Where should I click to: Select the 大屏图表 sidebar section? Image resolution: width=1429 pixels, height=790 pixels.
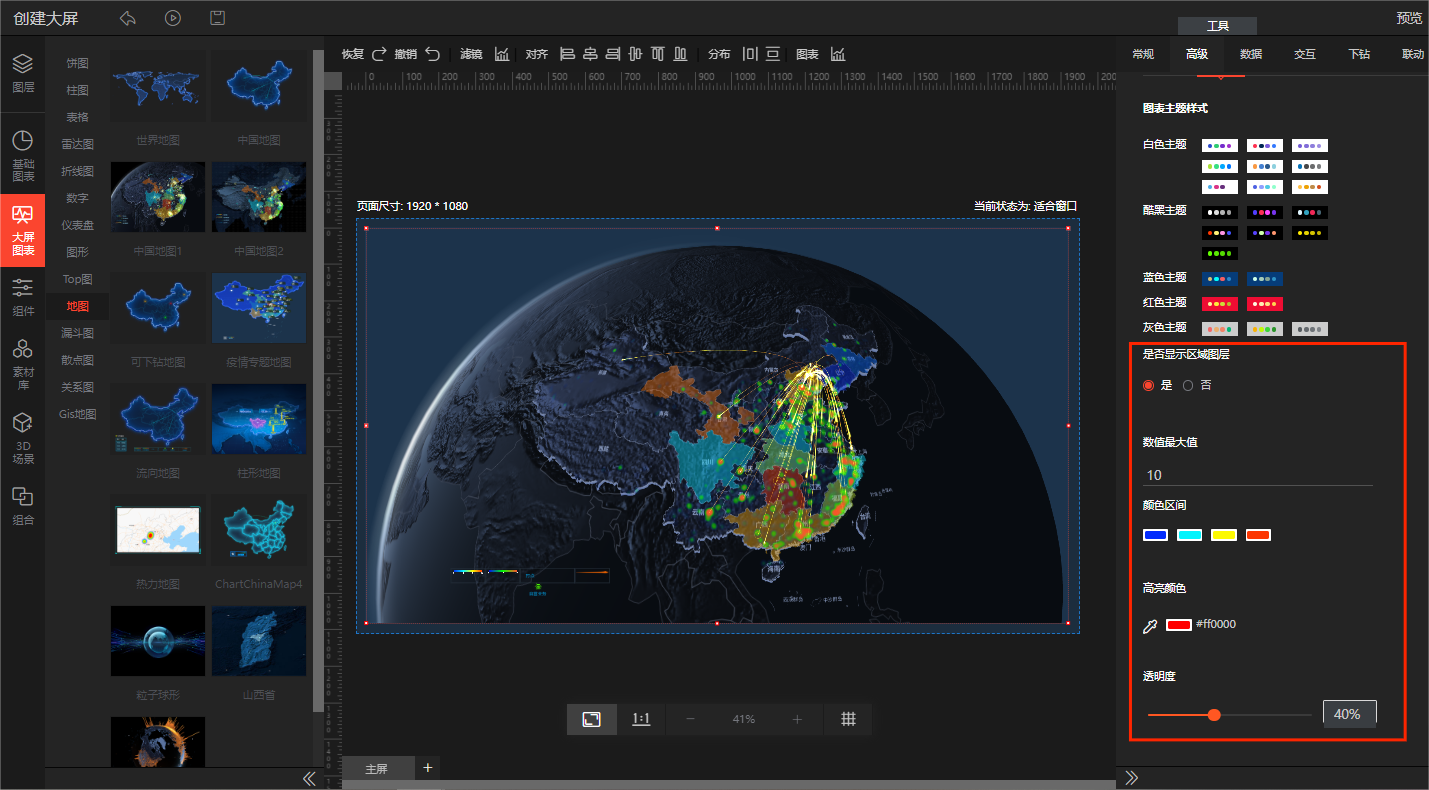coord(22,230)
